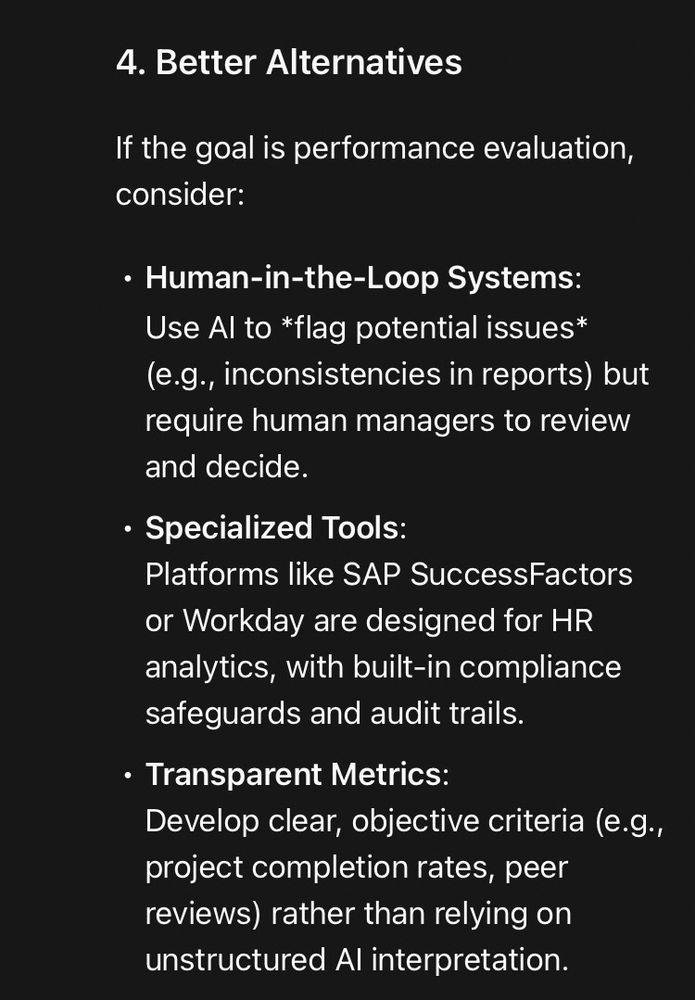Click the bullet dot before Specialized Tools
The width and height of the screenshot is (695, 1000).
pyautogui.click(x=128, y=529)
